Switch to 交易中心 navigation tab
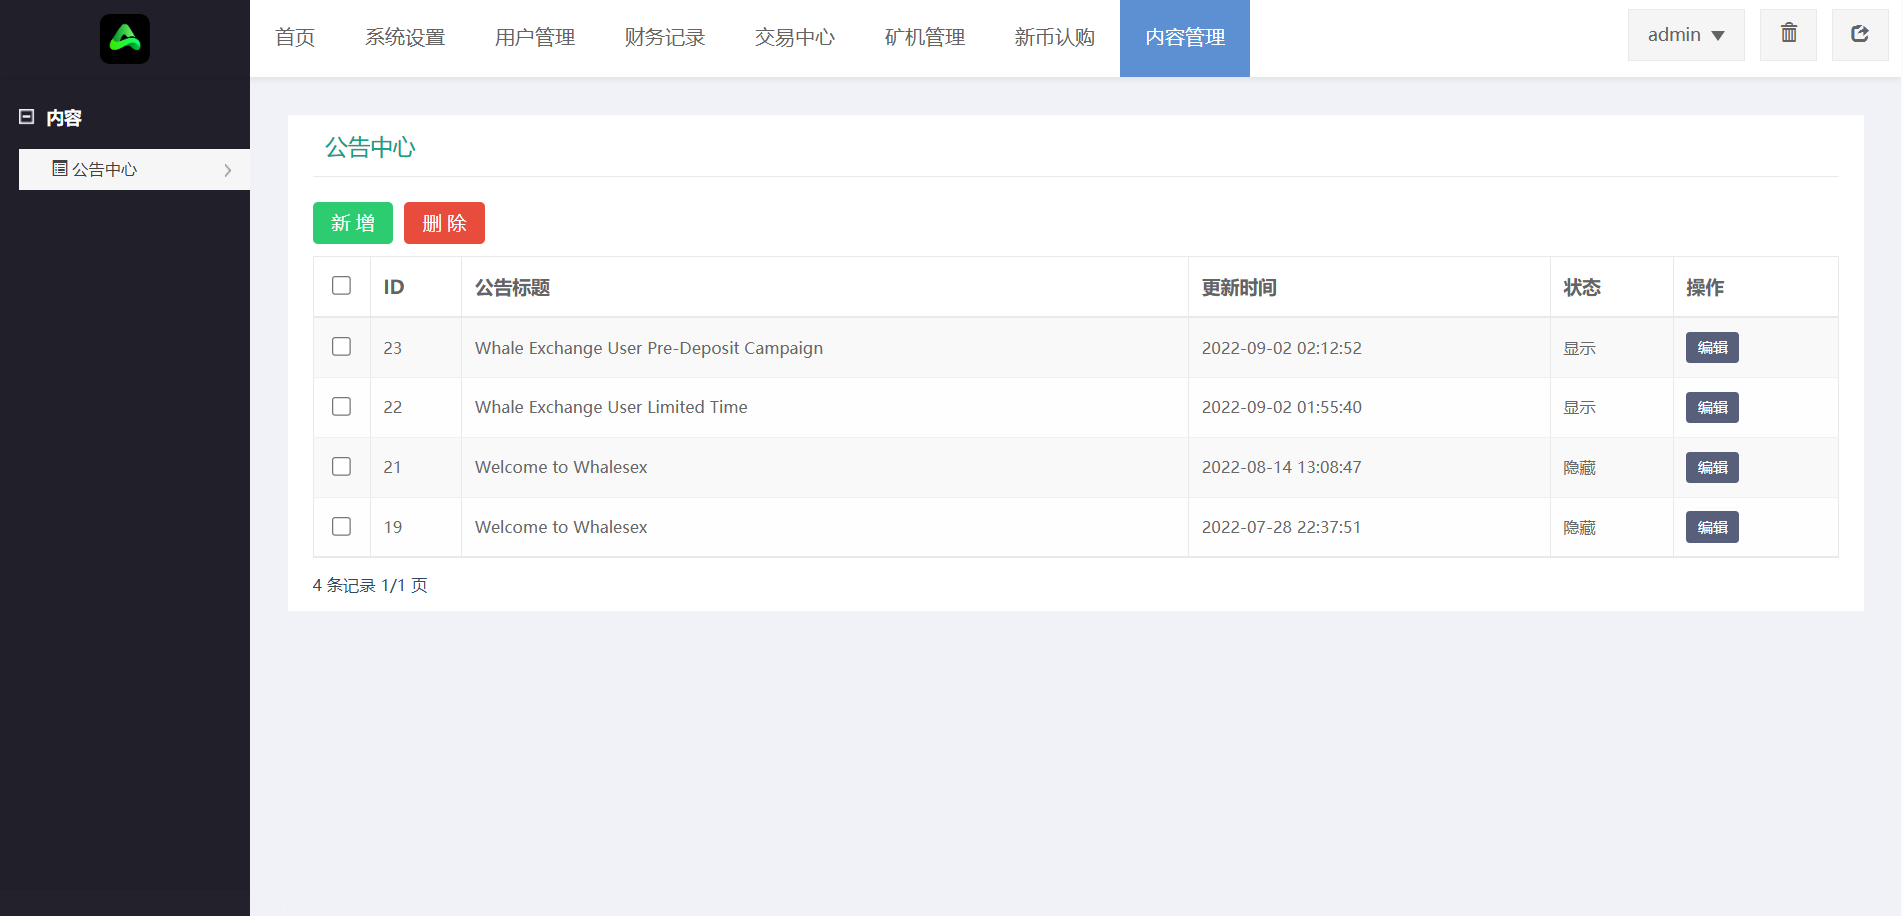The height and width of the screenshot is (916, 1903). 795,38
